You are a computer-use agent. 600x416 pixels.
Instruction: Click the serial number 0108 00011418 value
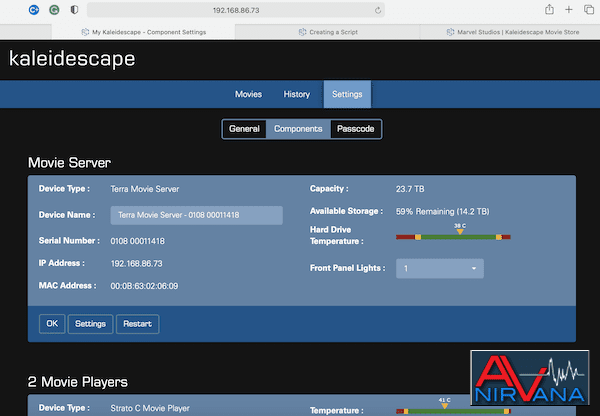point(137,241)
